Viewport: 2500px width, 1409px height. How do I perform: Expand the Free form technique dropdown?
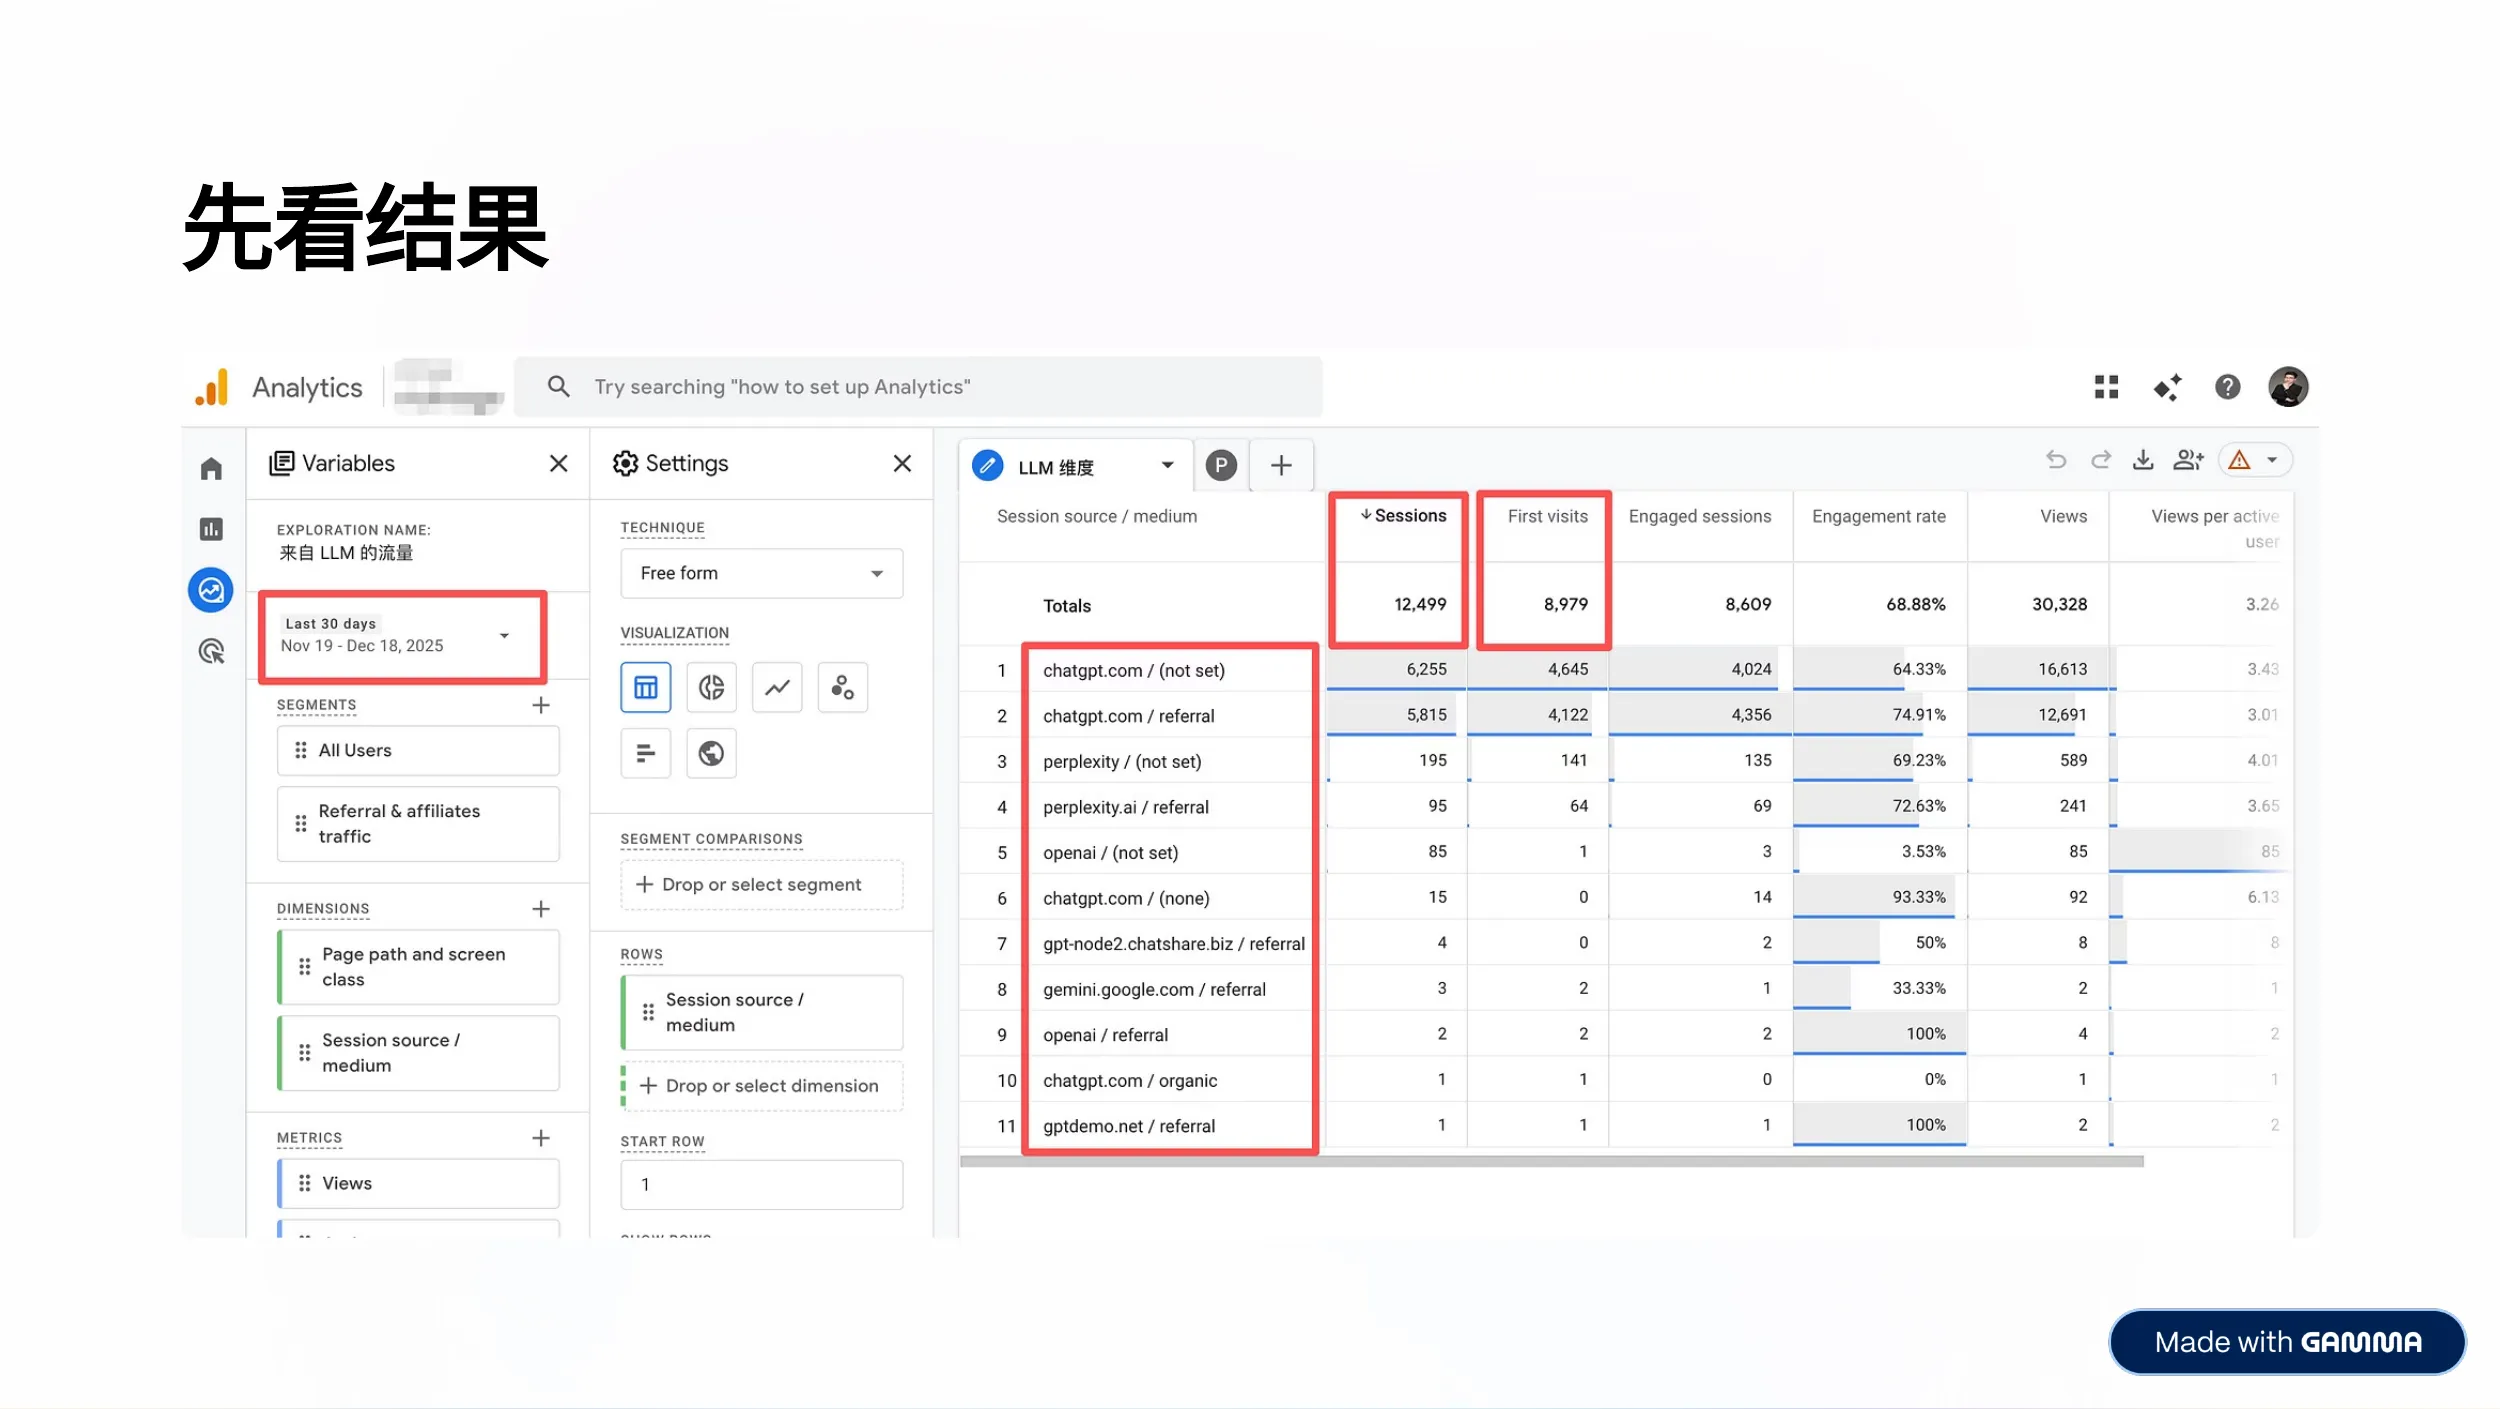coord(761,573)
